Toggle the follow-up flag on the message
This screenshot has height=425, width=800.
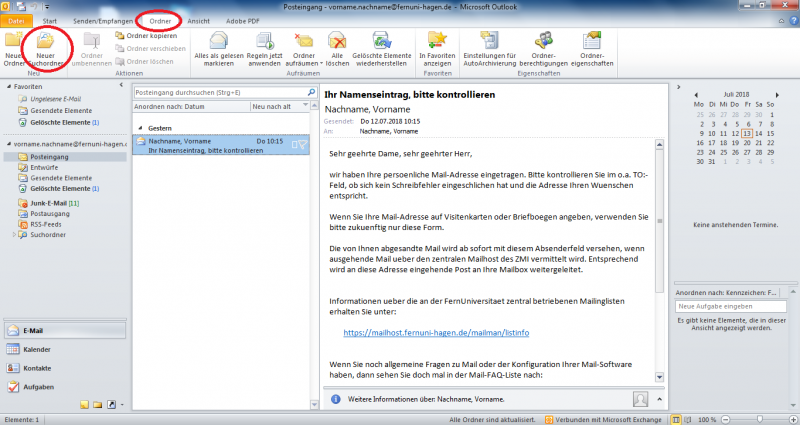click(303, 145)
